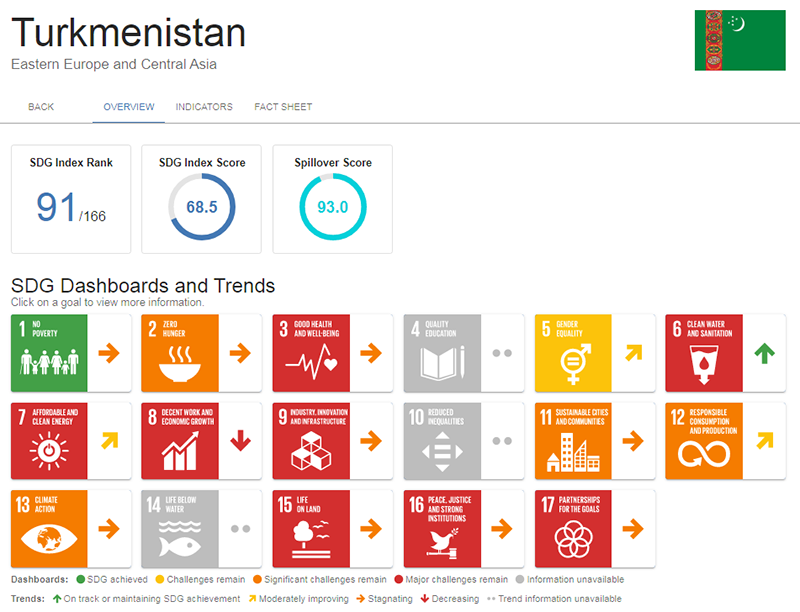This screenshot has height=612, width=800.
Task: Click the SDG Index Score gauge
Action: 202,207
